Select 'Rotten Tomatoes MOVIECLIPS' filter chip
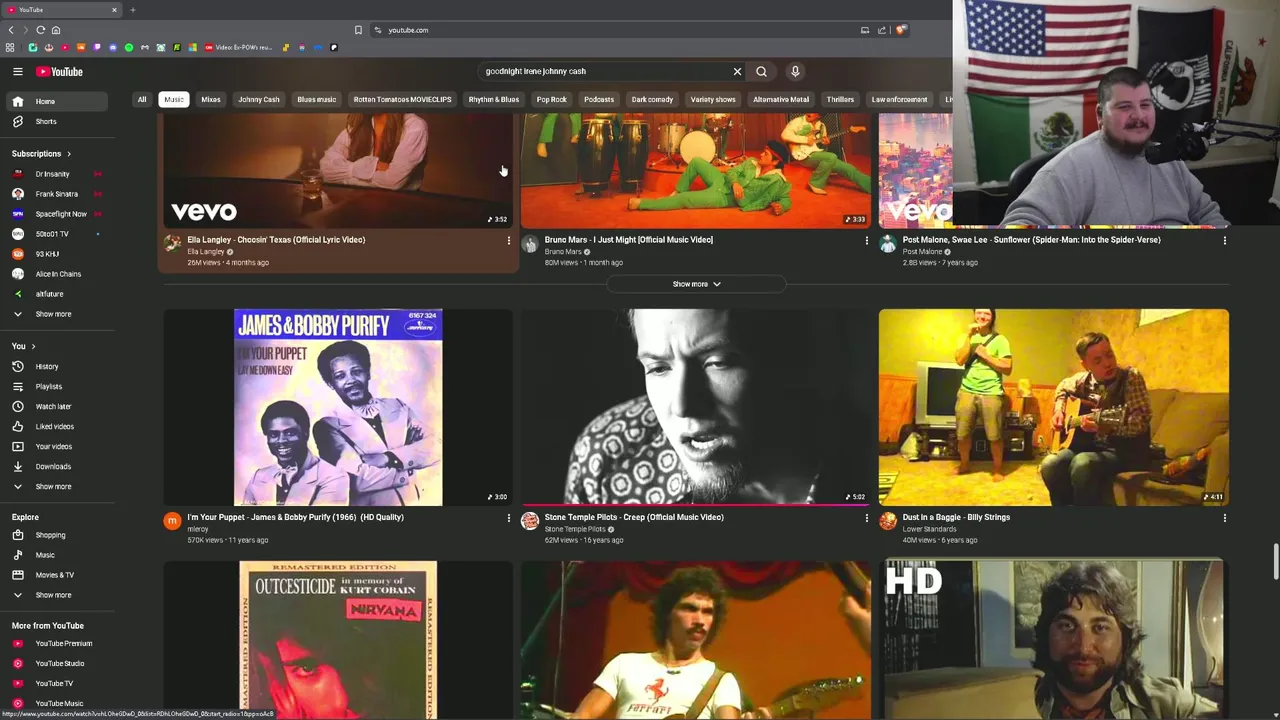The width and height of the screenshot is (1280, 720). [402, 99]
